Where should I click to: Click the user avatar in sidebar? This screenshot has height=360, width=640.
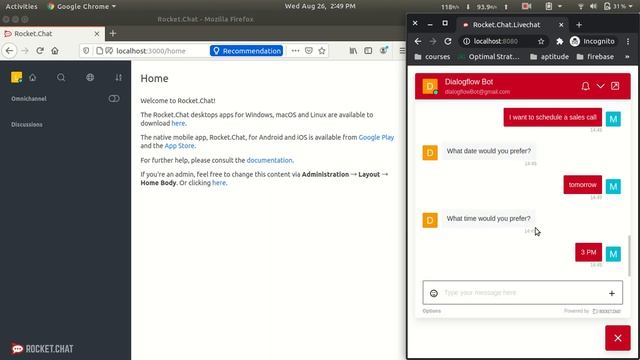coord(16,77)
